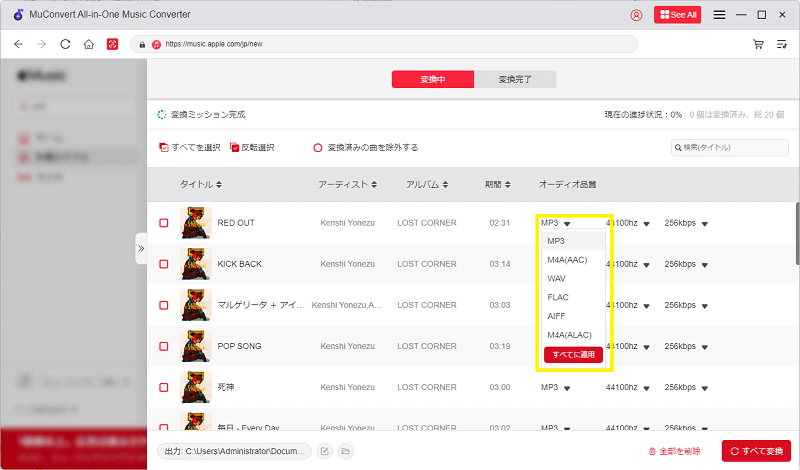
Task: Select AIFF in the format list
Action: [573, 316]
